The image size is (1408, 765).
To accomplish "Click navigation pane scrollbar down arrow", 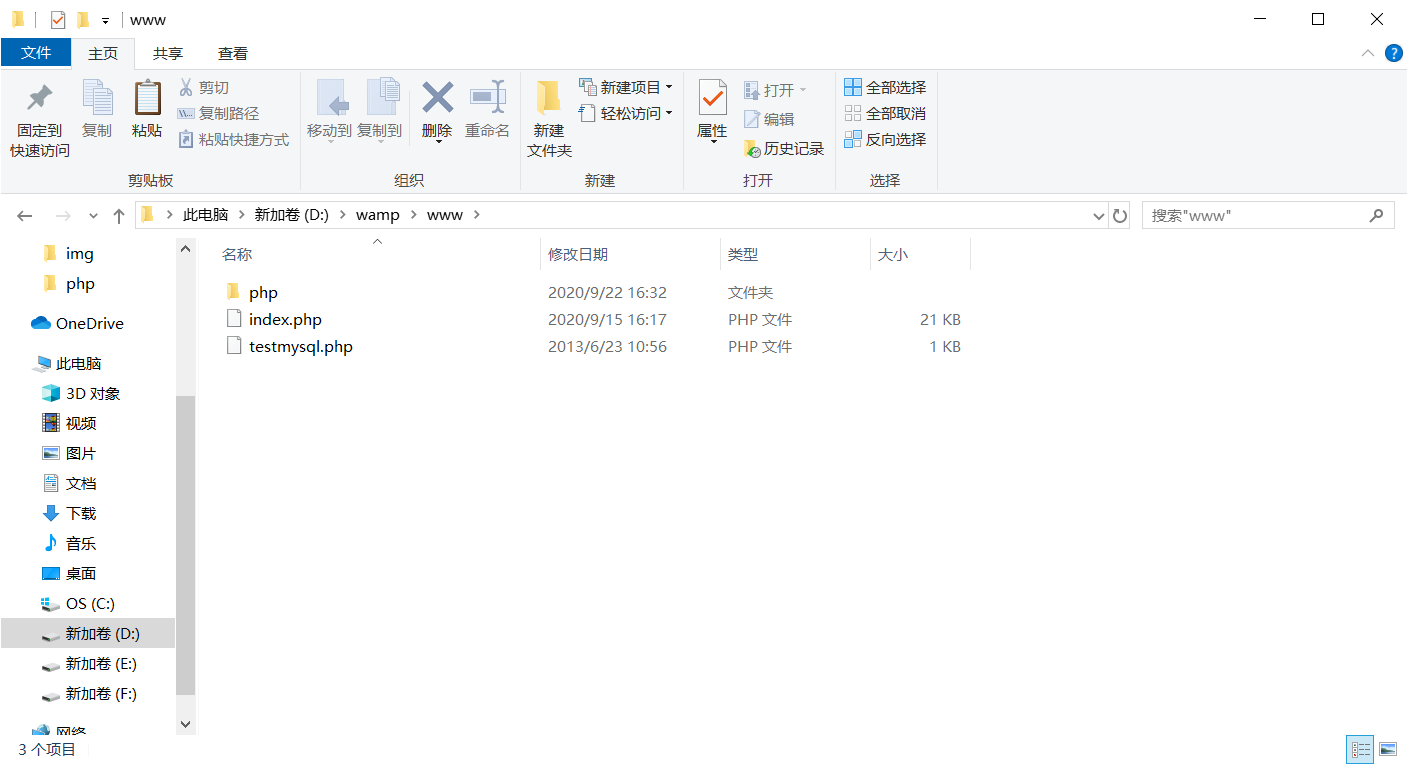I will pos(185,723).
